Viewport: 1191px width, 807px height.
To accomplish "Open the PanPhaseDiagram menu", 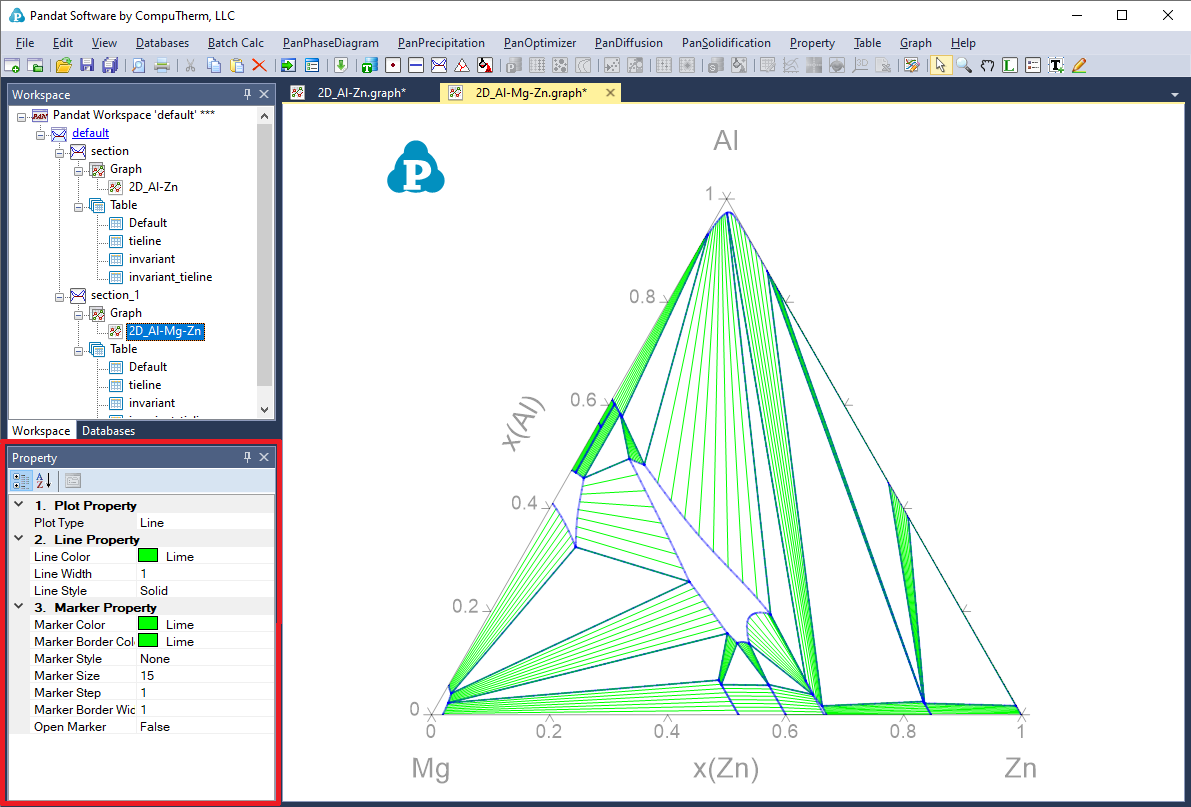I will click(330, 43).
